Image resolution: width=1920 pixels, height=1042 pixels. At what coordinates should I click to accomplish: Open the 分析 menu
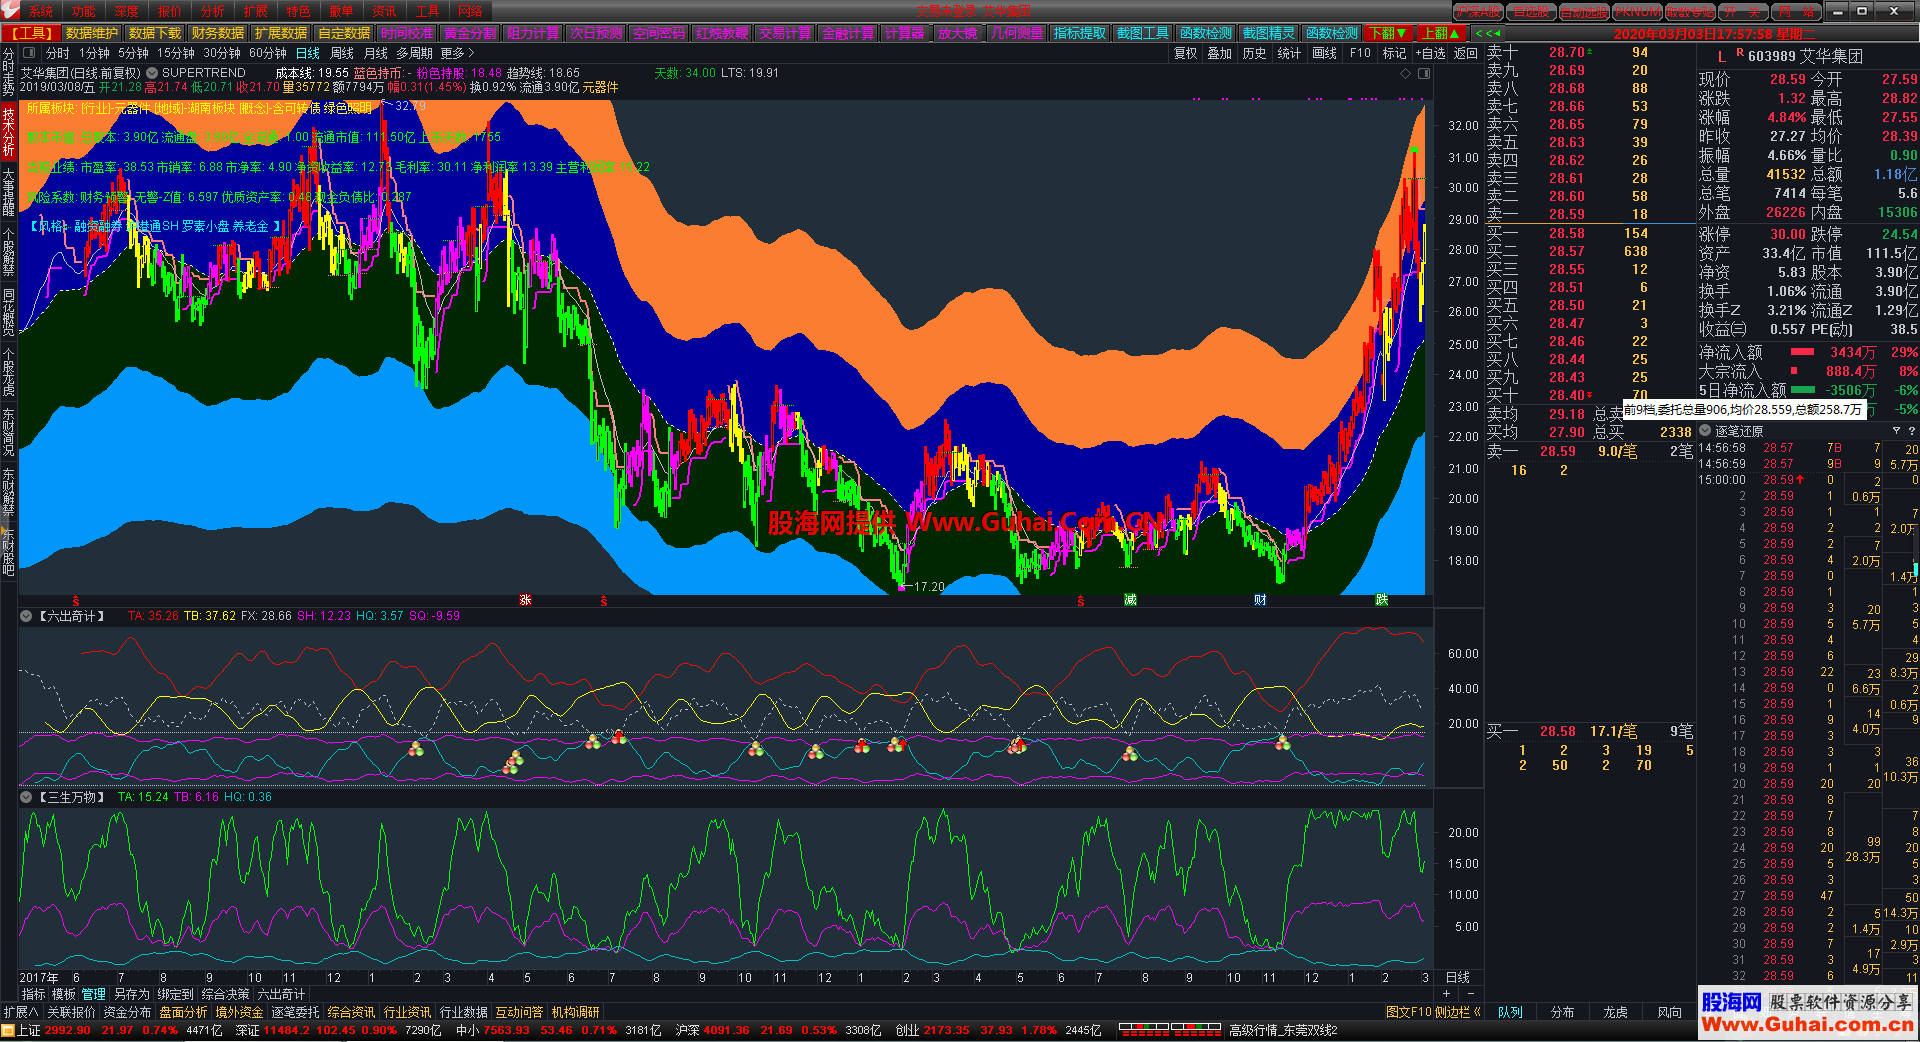click(212, 12)
